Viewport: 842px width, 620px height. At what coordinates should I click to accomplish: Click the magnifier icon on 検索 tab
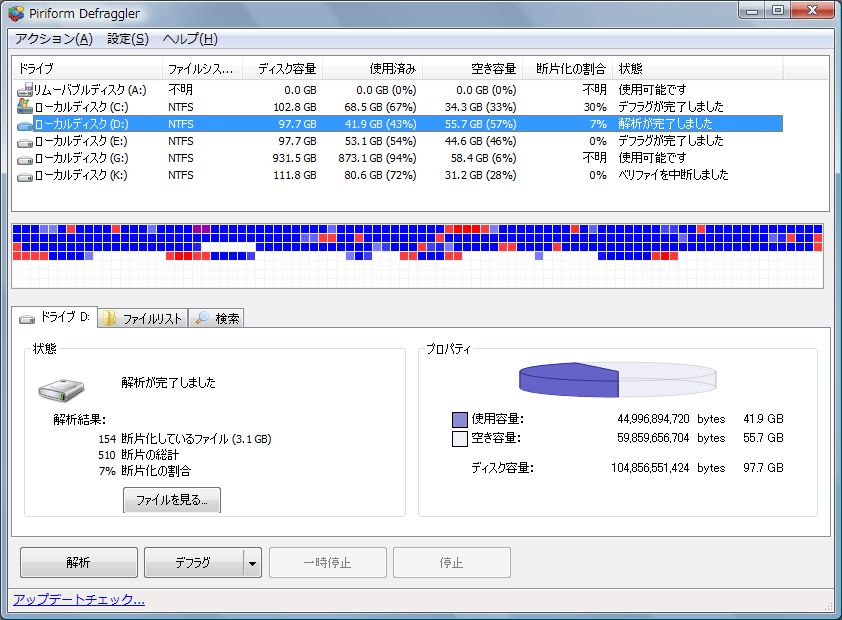(202, 318)
